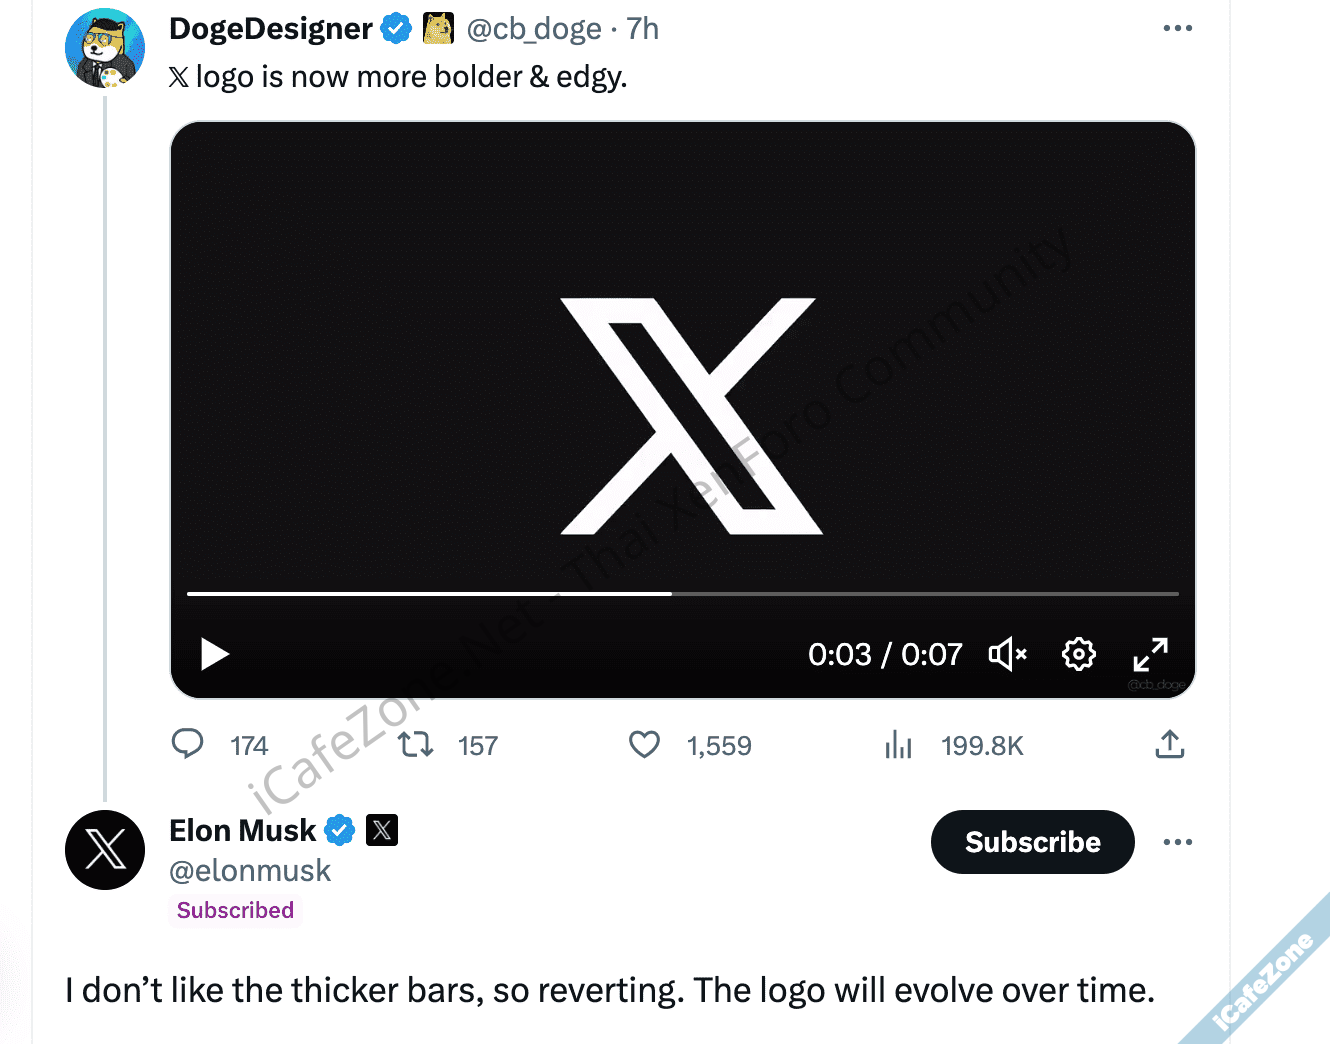Open Elon Musk's profile picture
Image resolution: width=1330 pixels, height=1044 pixels.
click(x=105, y=850)
